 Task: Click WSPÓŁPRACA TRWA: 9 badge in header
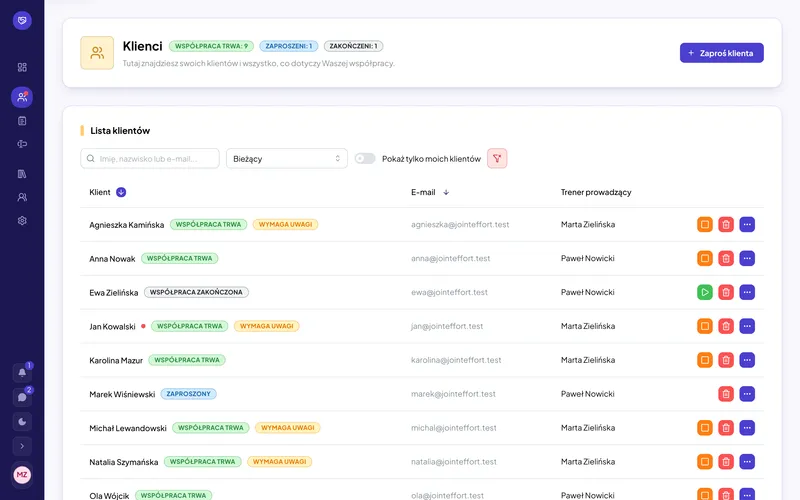[x=211, y=46]
